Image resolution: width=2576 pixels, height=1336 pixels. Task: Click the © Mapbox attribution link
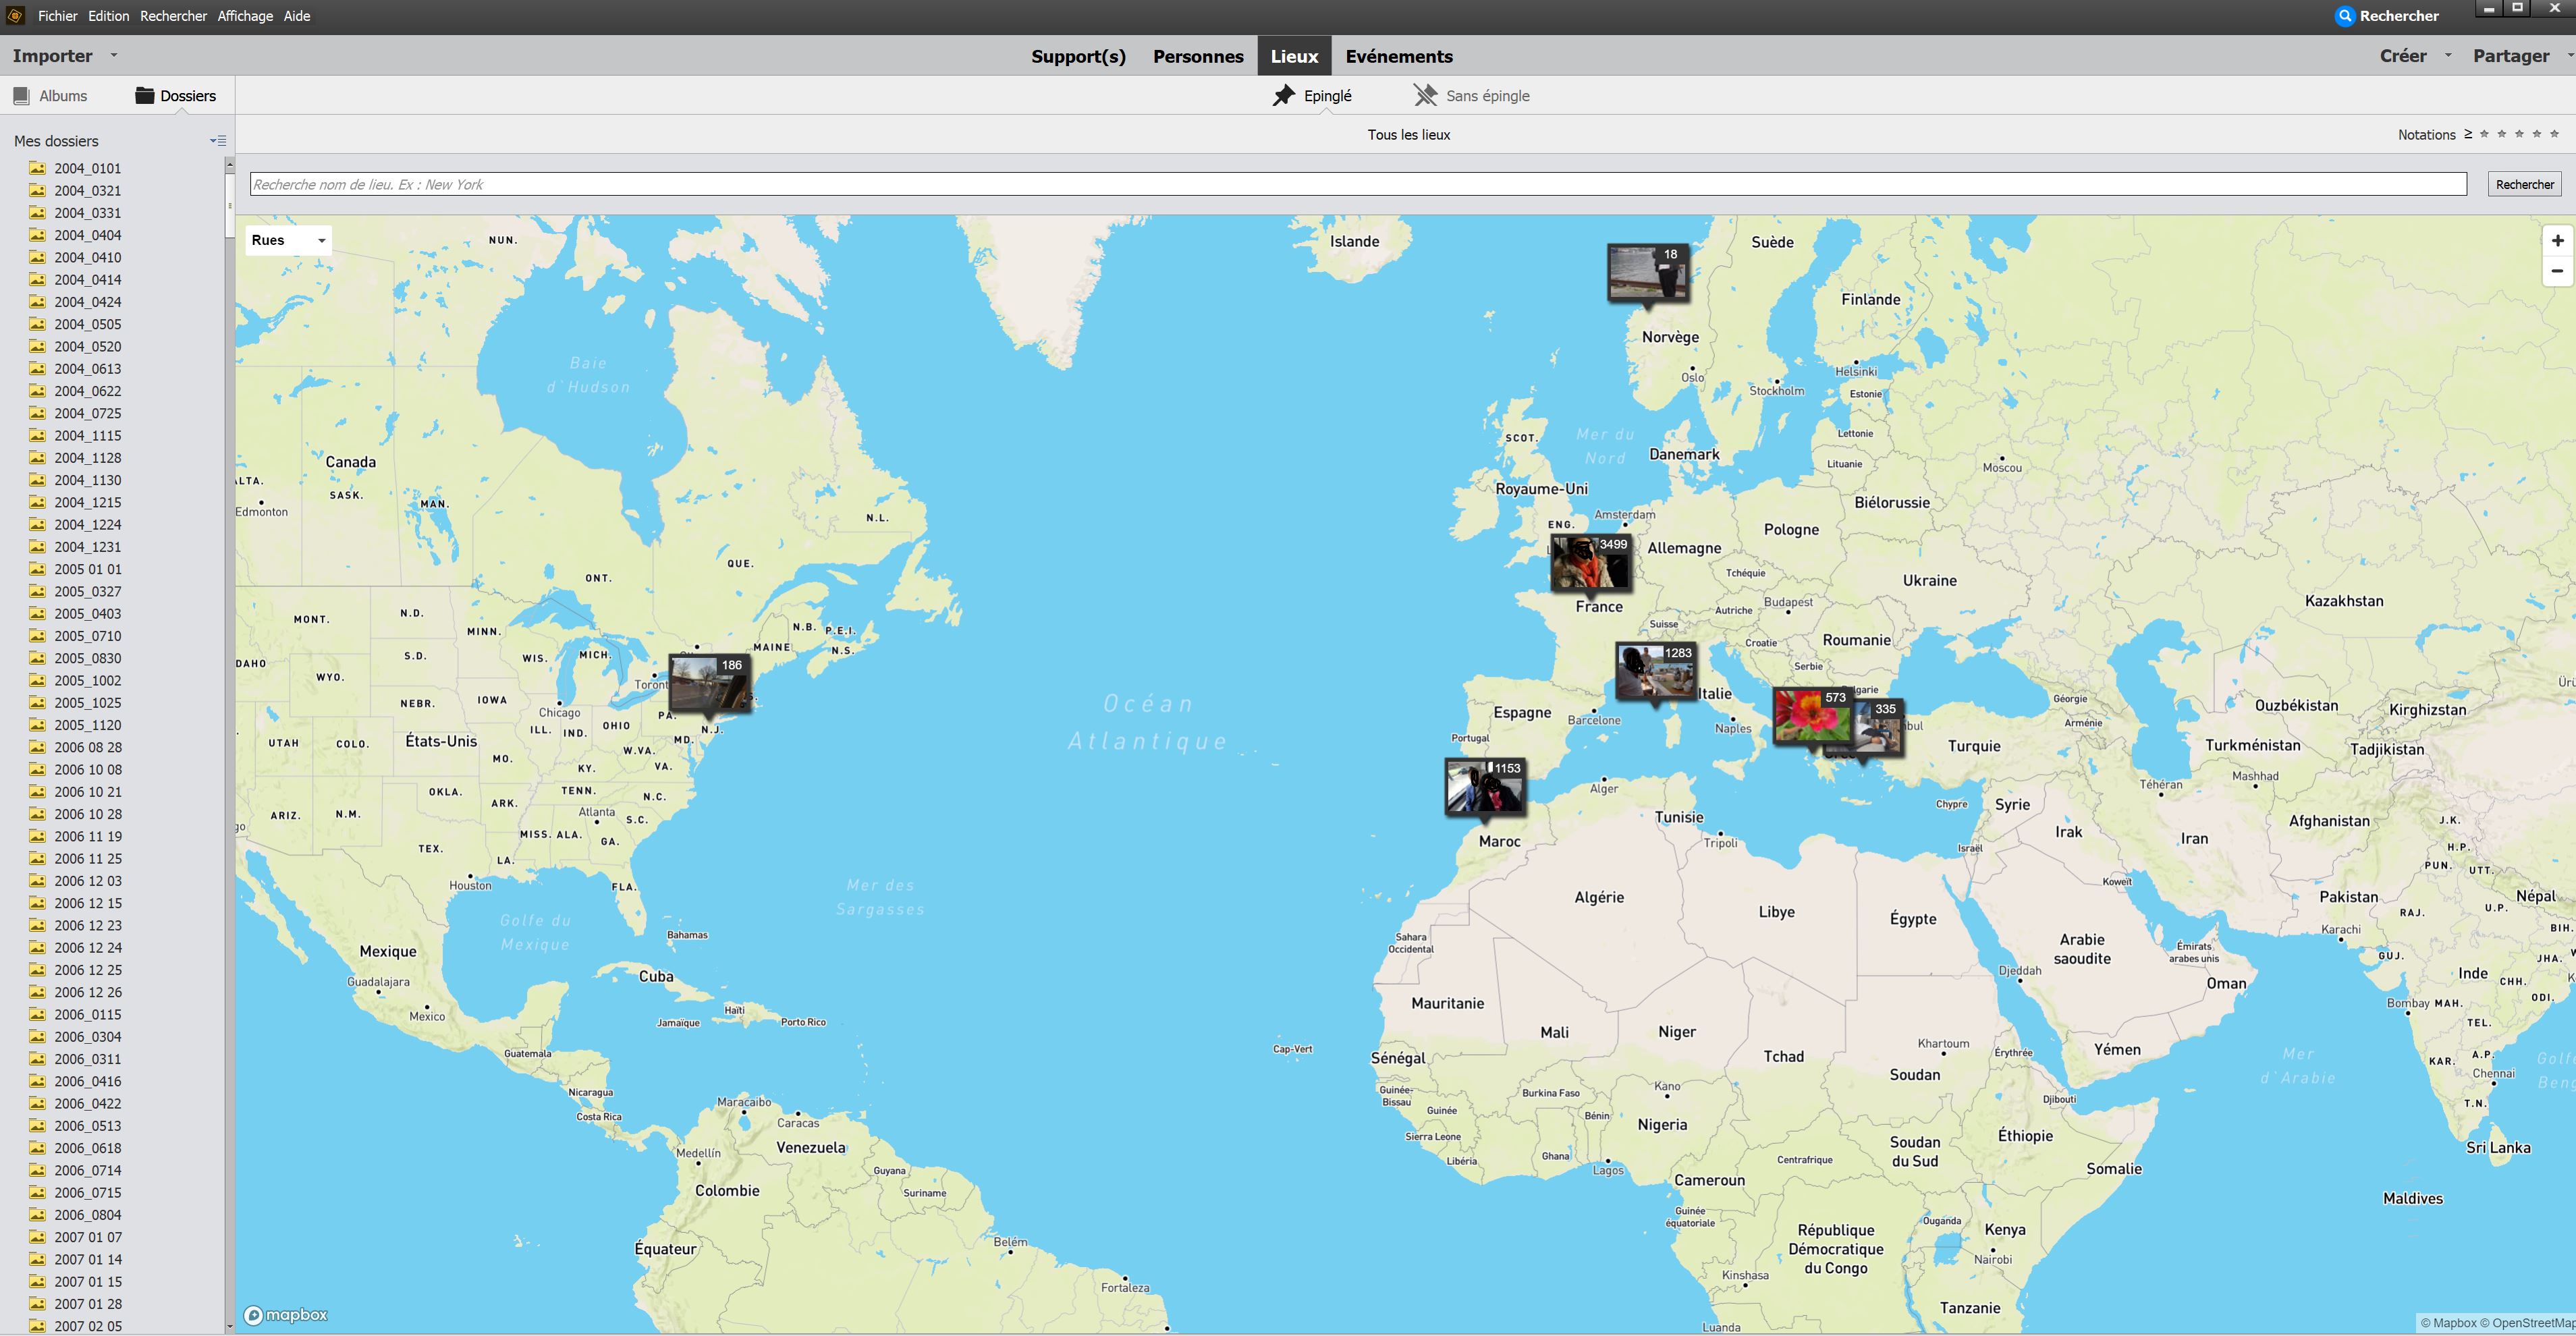click(x=2448, y=1323)
